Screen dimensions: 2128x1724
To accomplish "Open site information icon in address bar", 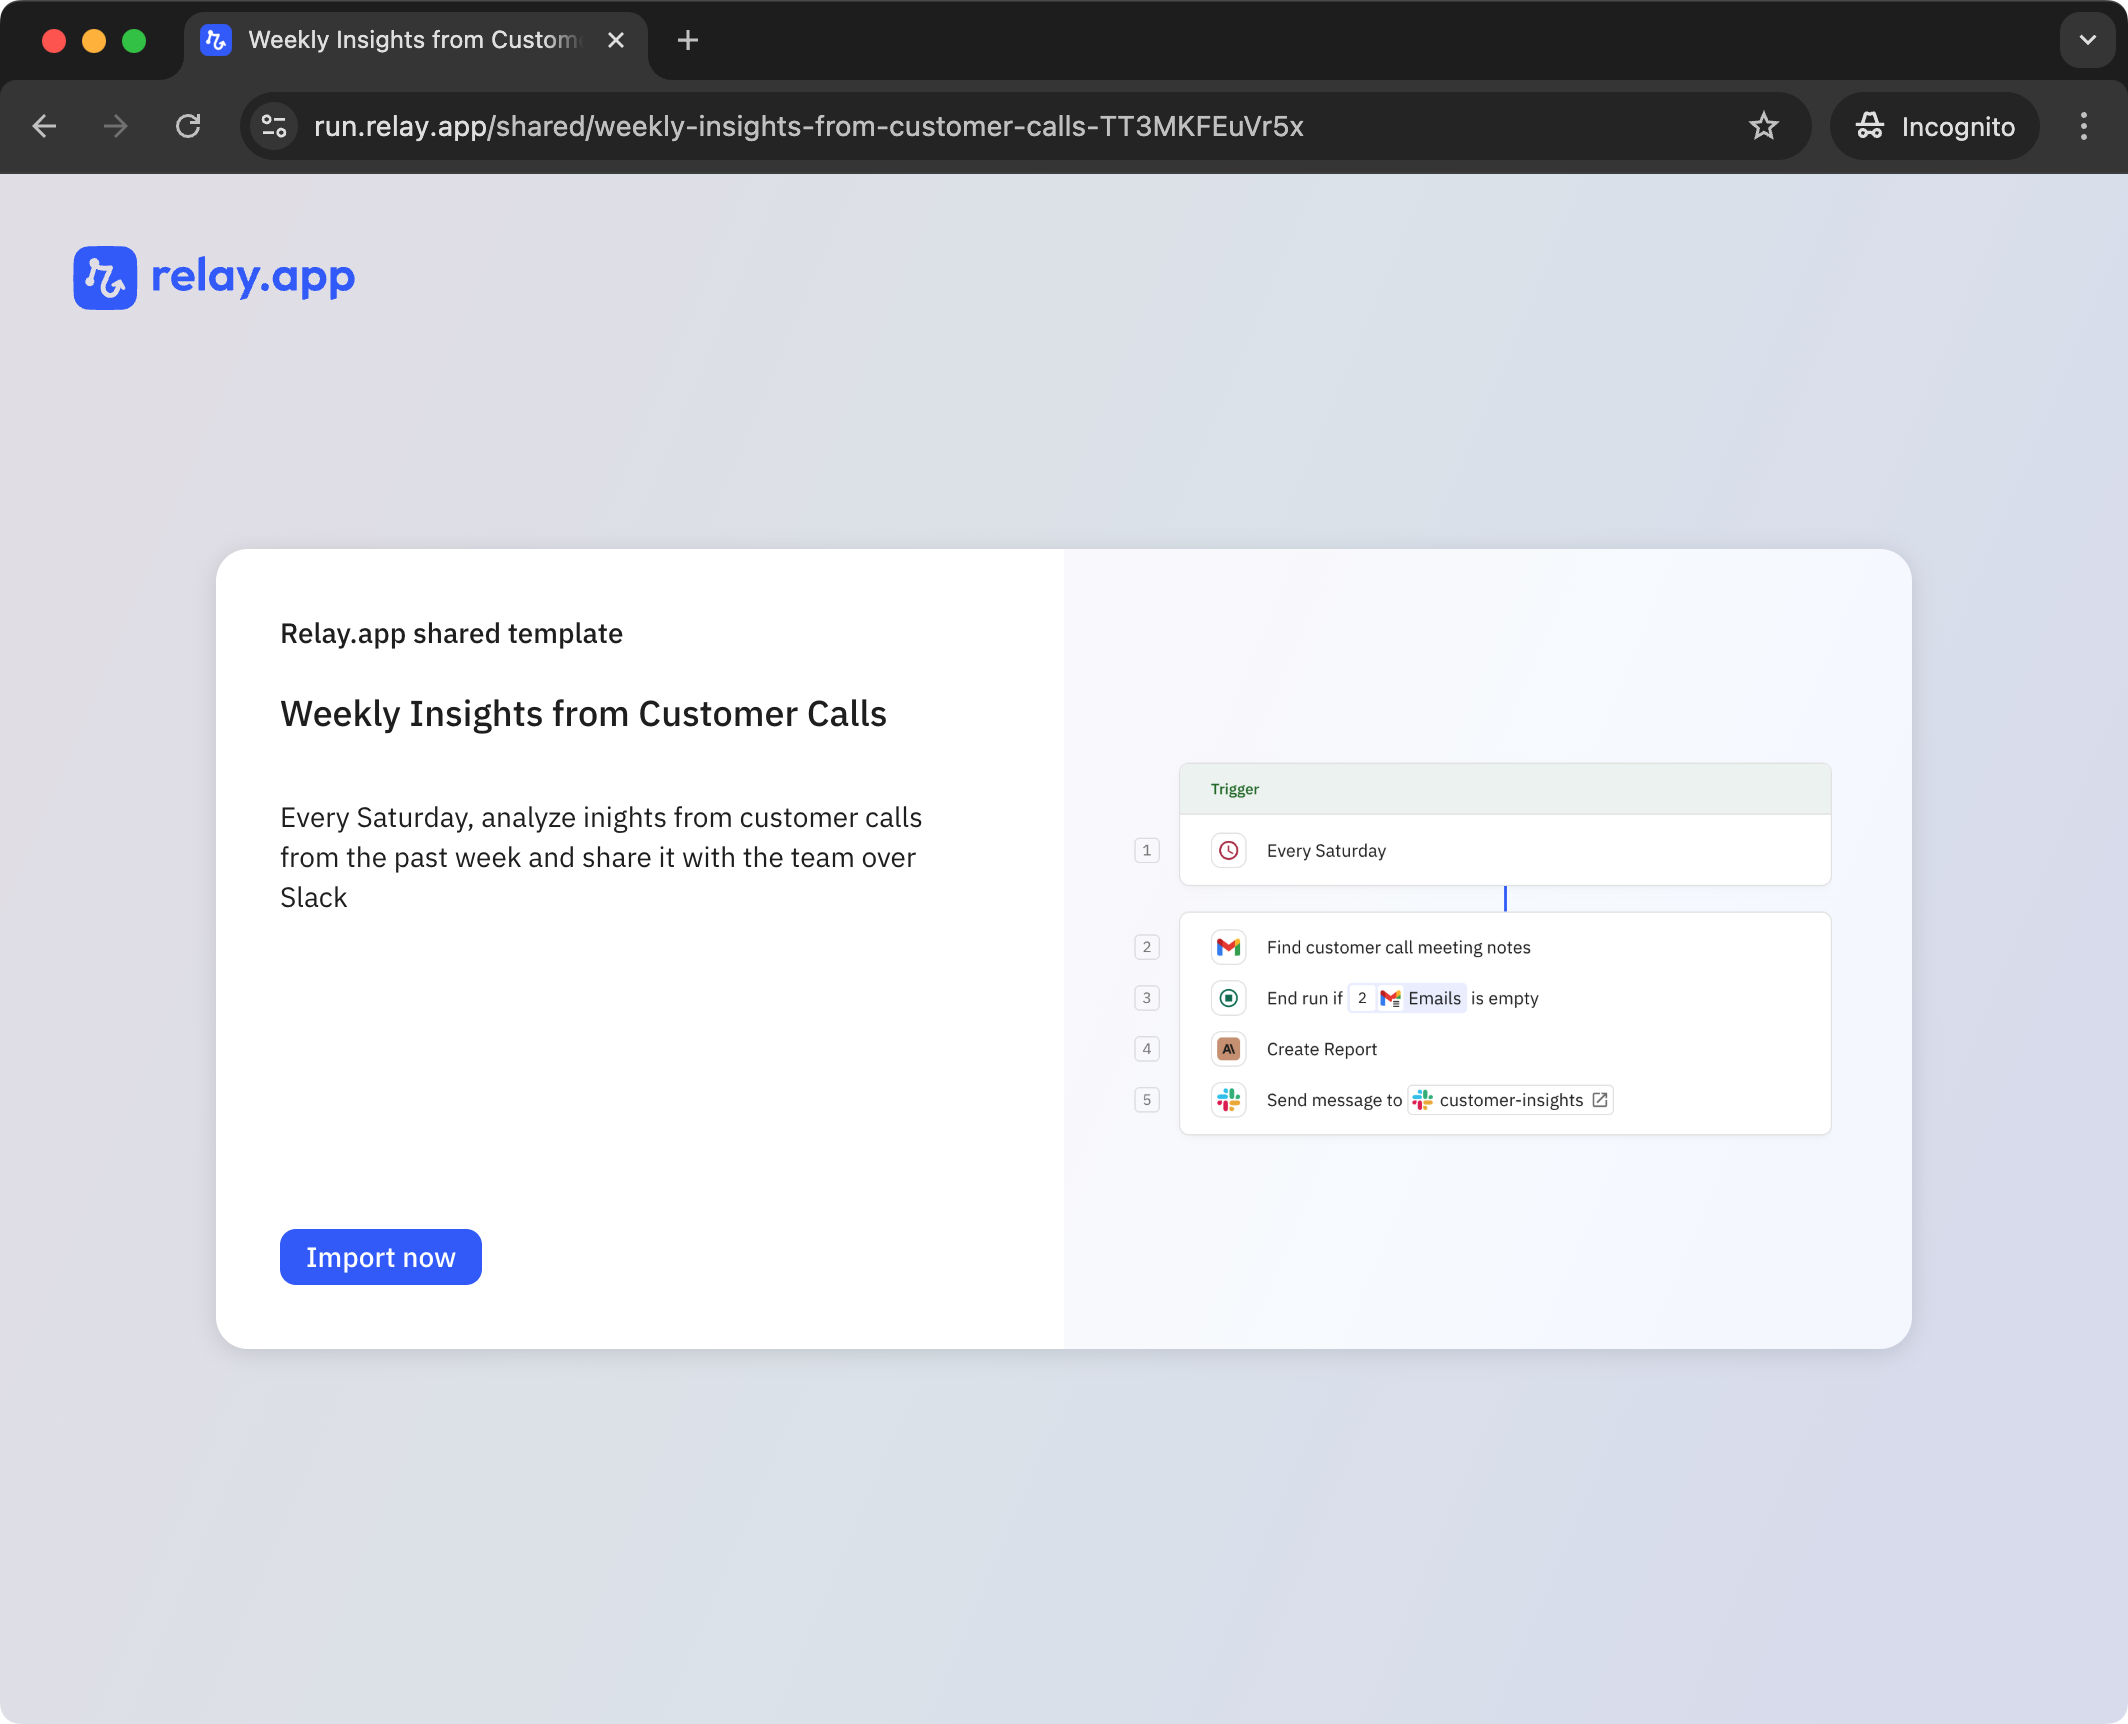I will [274, 126].
